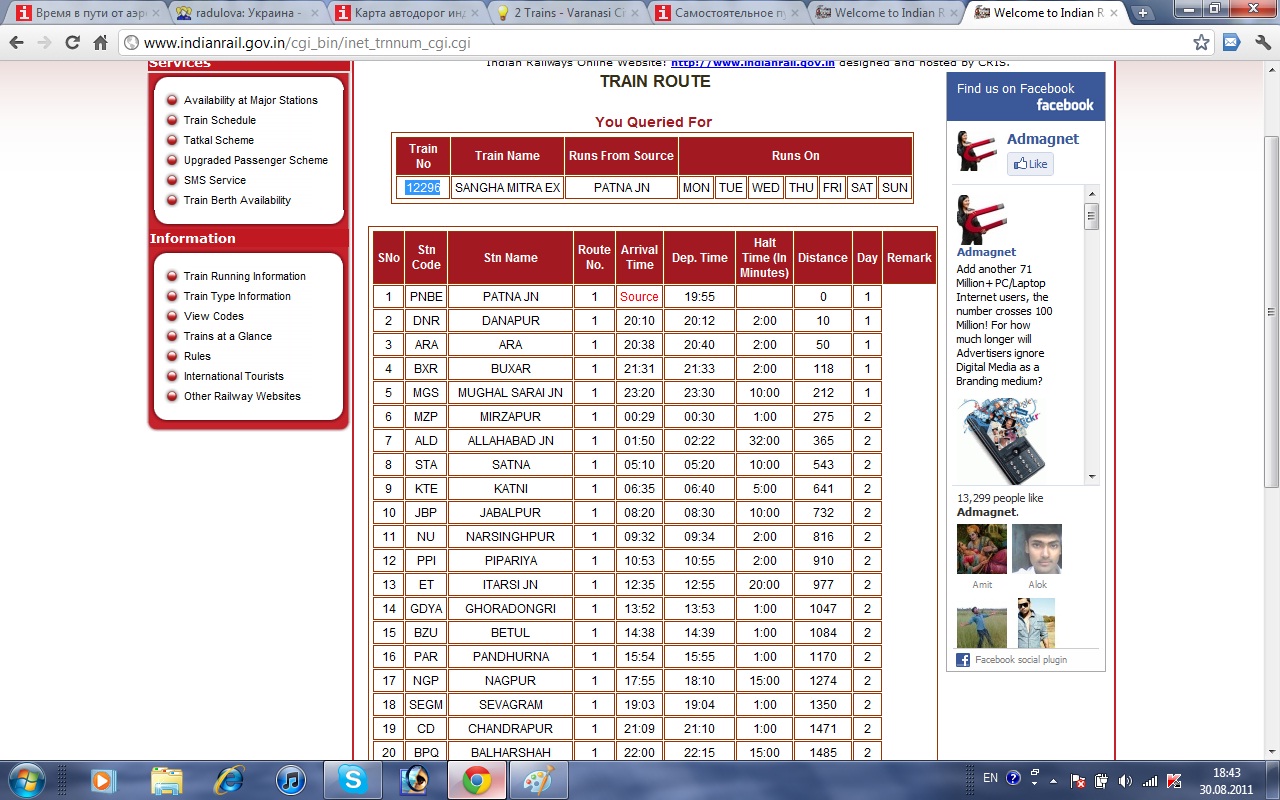The height and width of the screenshot is (800, 1280).
Task: Click the Facebook Like button for Admagnet
Action: pos(1030,164)
